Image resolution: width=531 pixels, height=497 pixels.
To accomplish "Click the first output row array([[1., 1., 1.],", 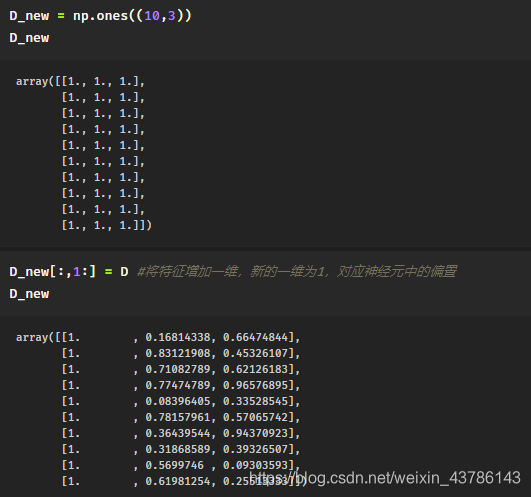I will pos(81,82).
